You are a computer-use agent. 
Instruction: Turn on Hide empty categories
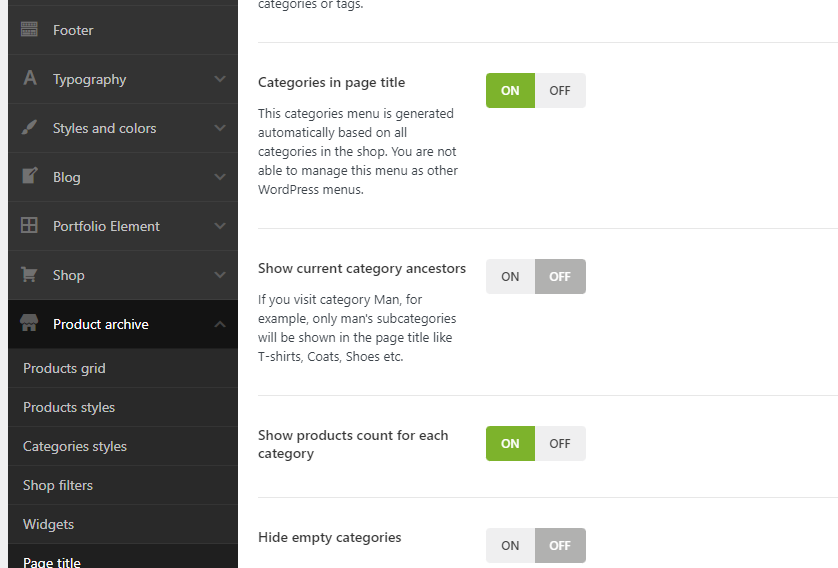(x=510, y=545)
